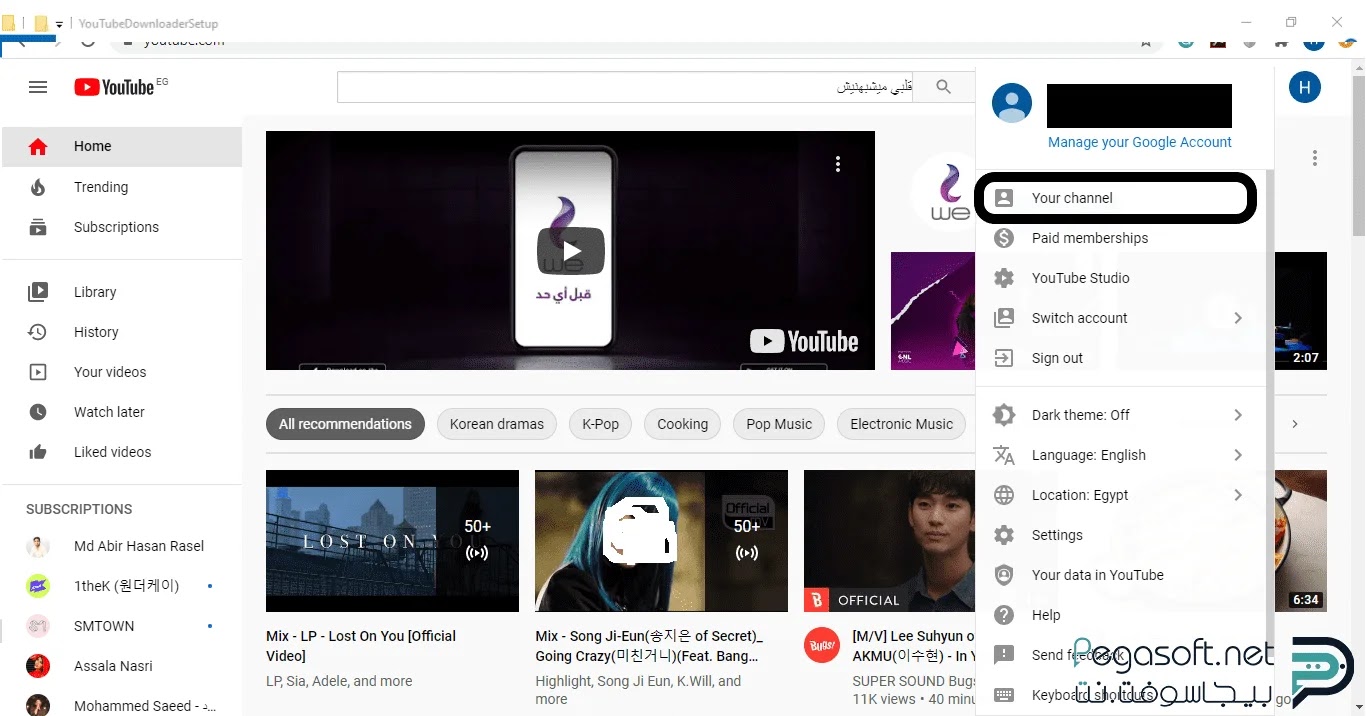Click the Home sidebar icon
Screen dimensions: 1366x716
point(38,146)
